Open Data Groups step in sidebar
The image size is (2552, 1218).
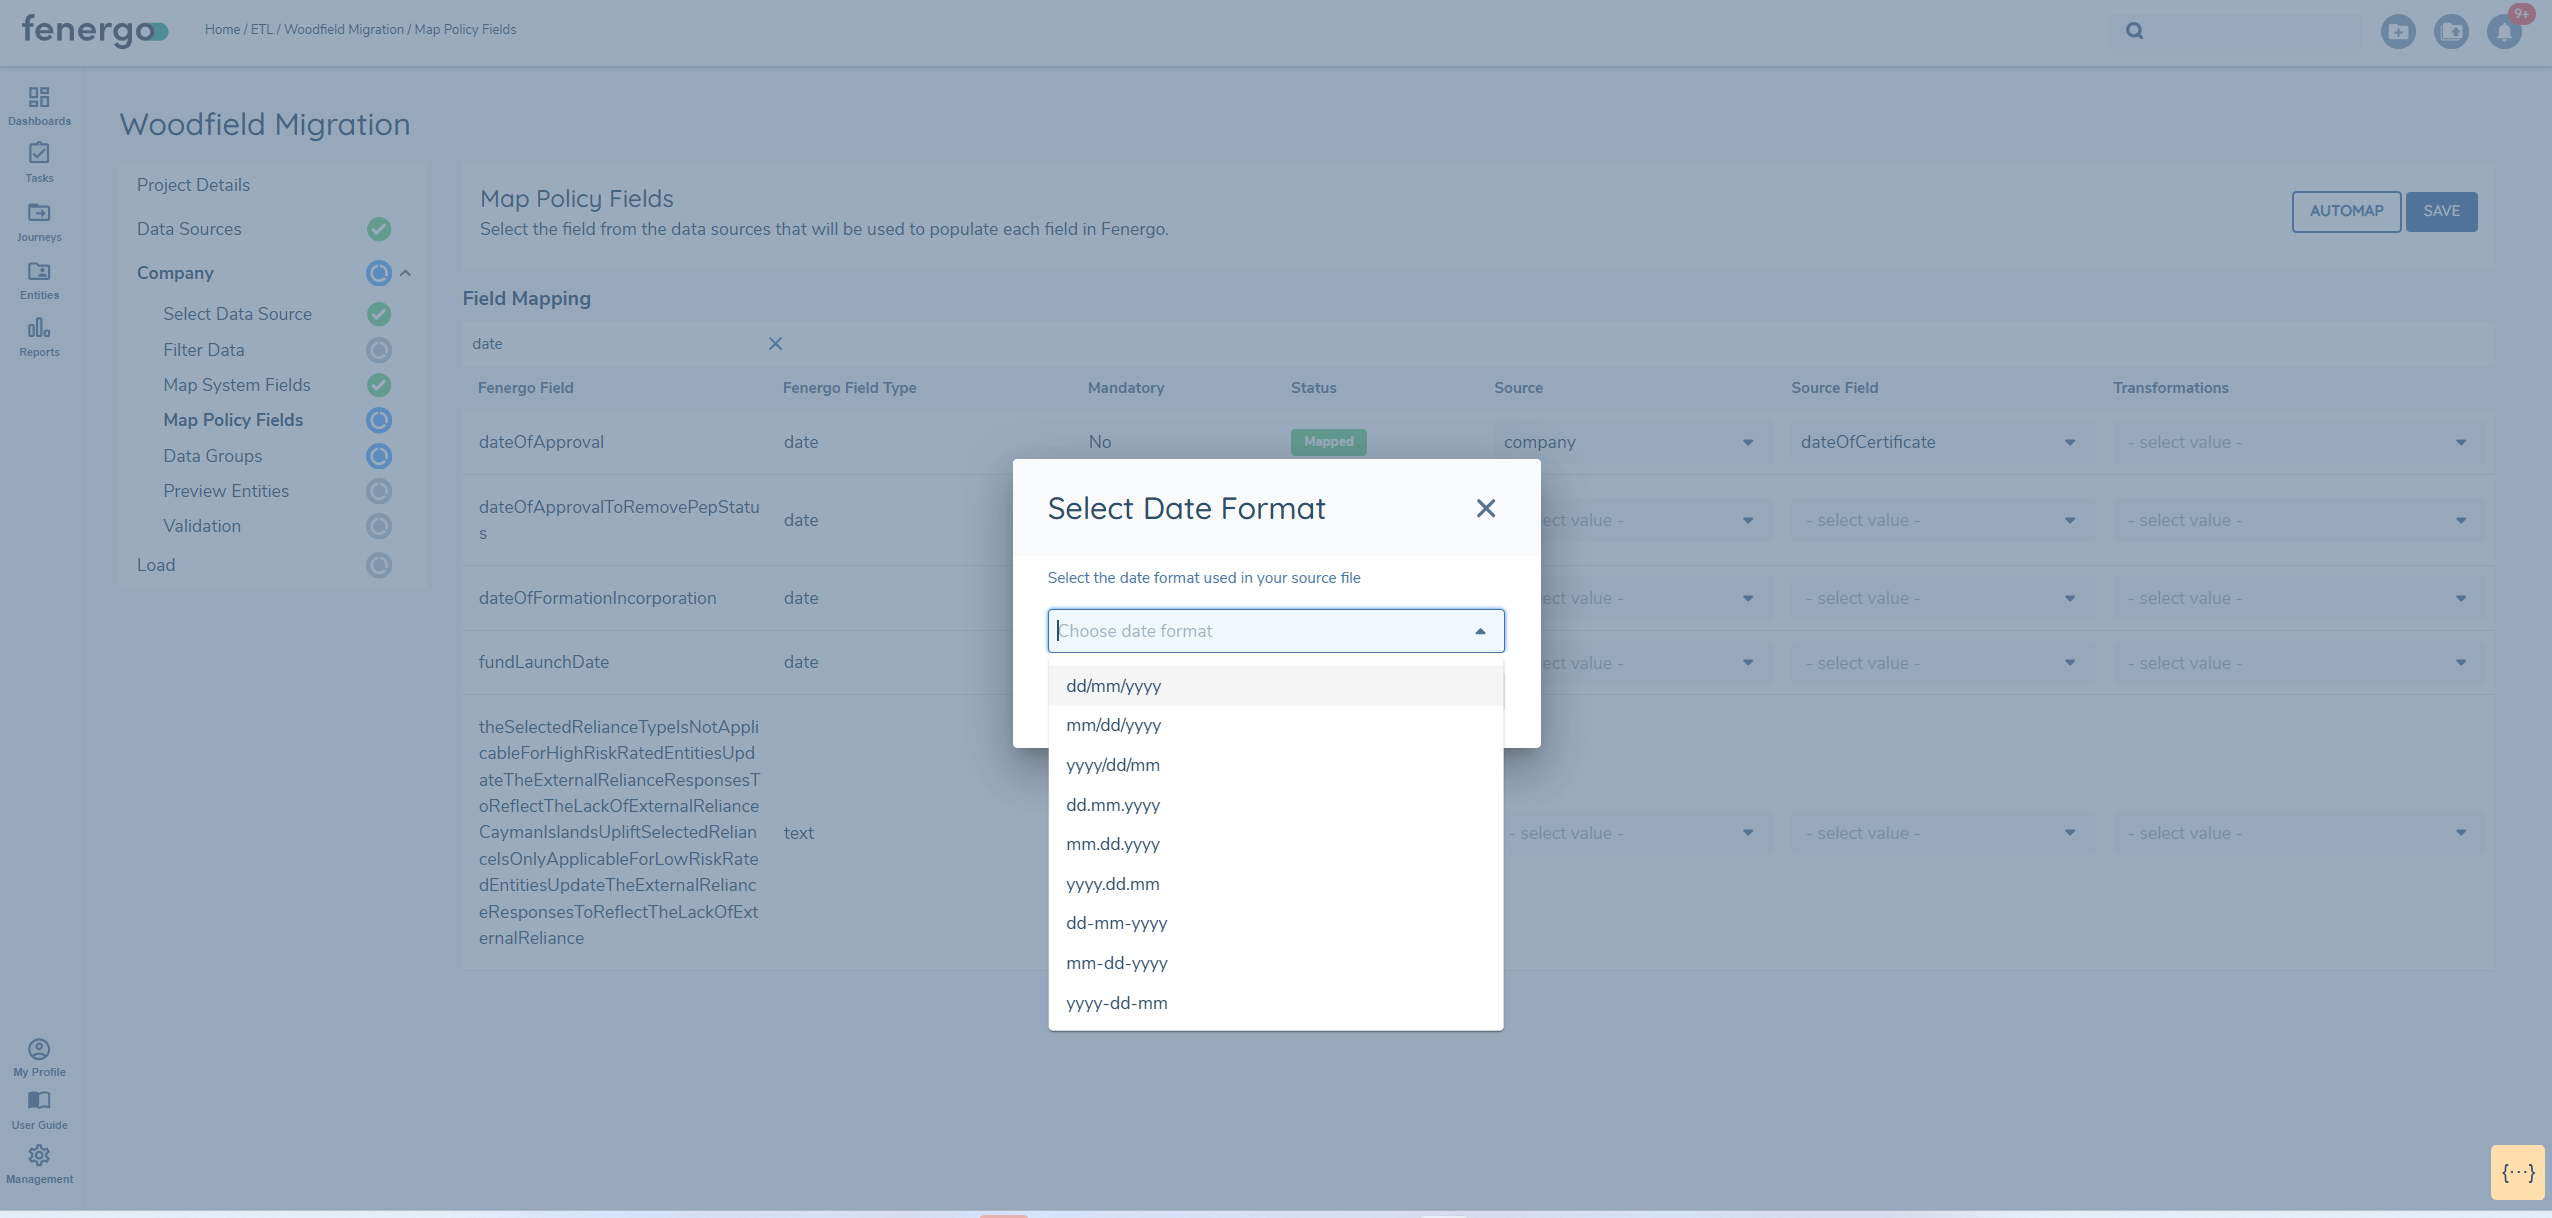point(212,456)
